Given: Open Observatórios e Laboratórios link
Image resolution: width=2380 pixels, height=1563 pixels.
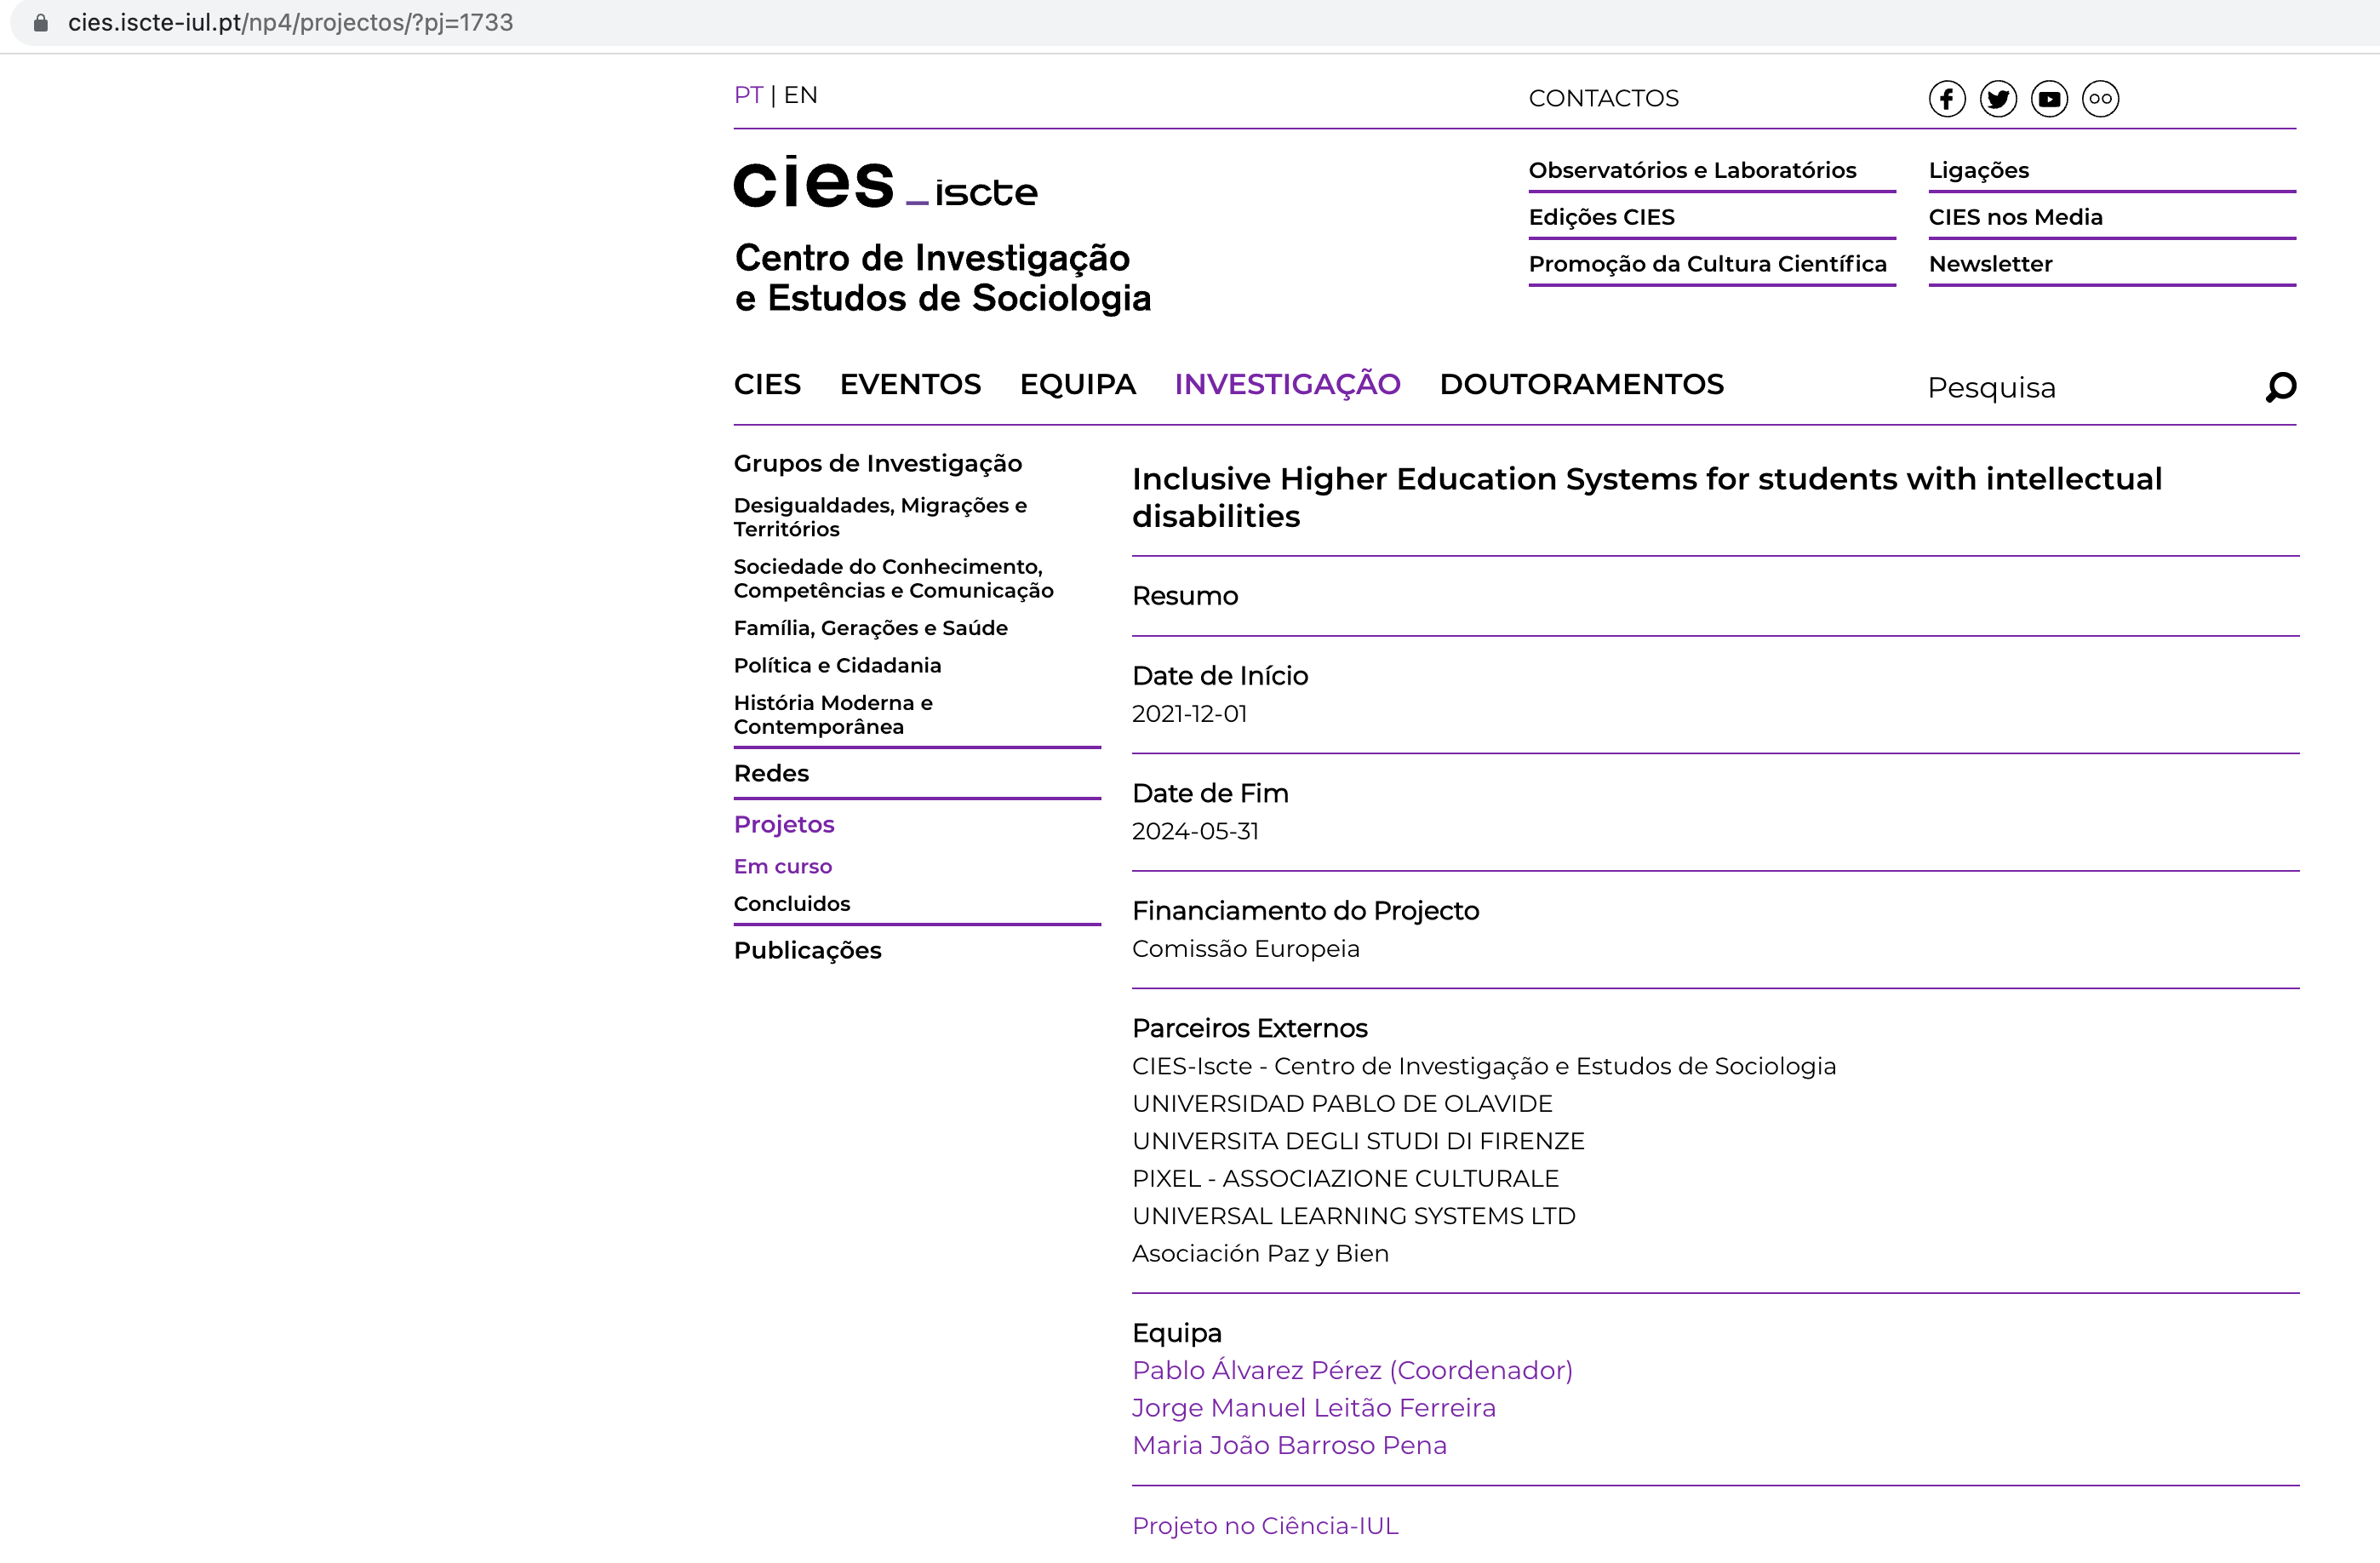Looking at the screenshot, I should click(1692, 170).
